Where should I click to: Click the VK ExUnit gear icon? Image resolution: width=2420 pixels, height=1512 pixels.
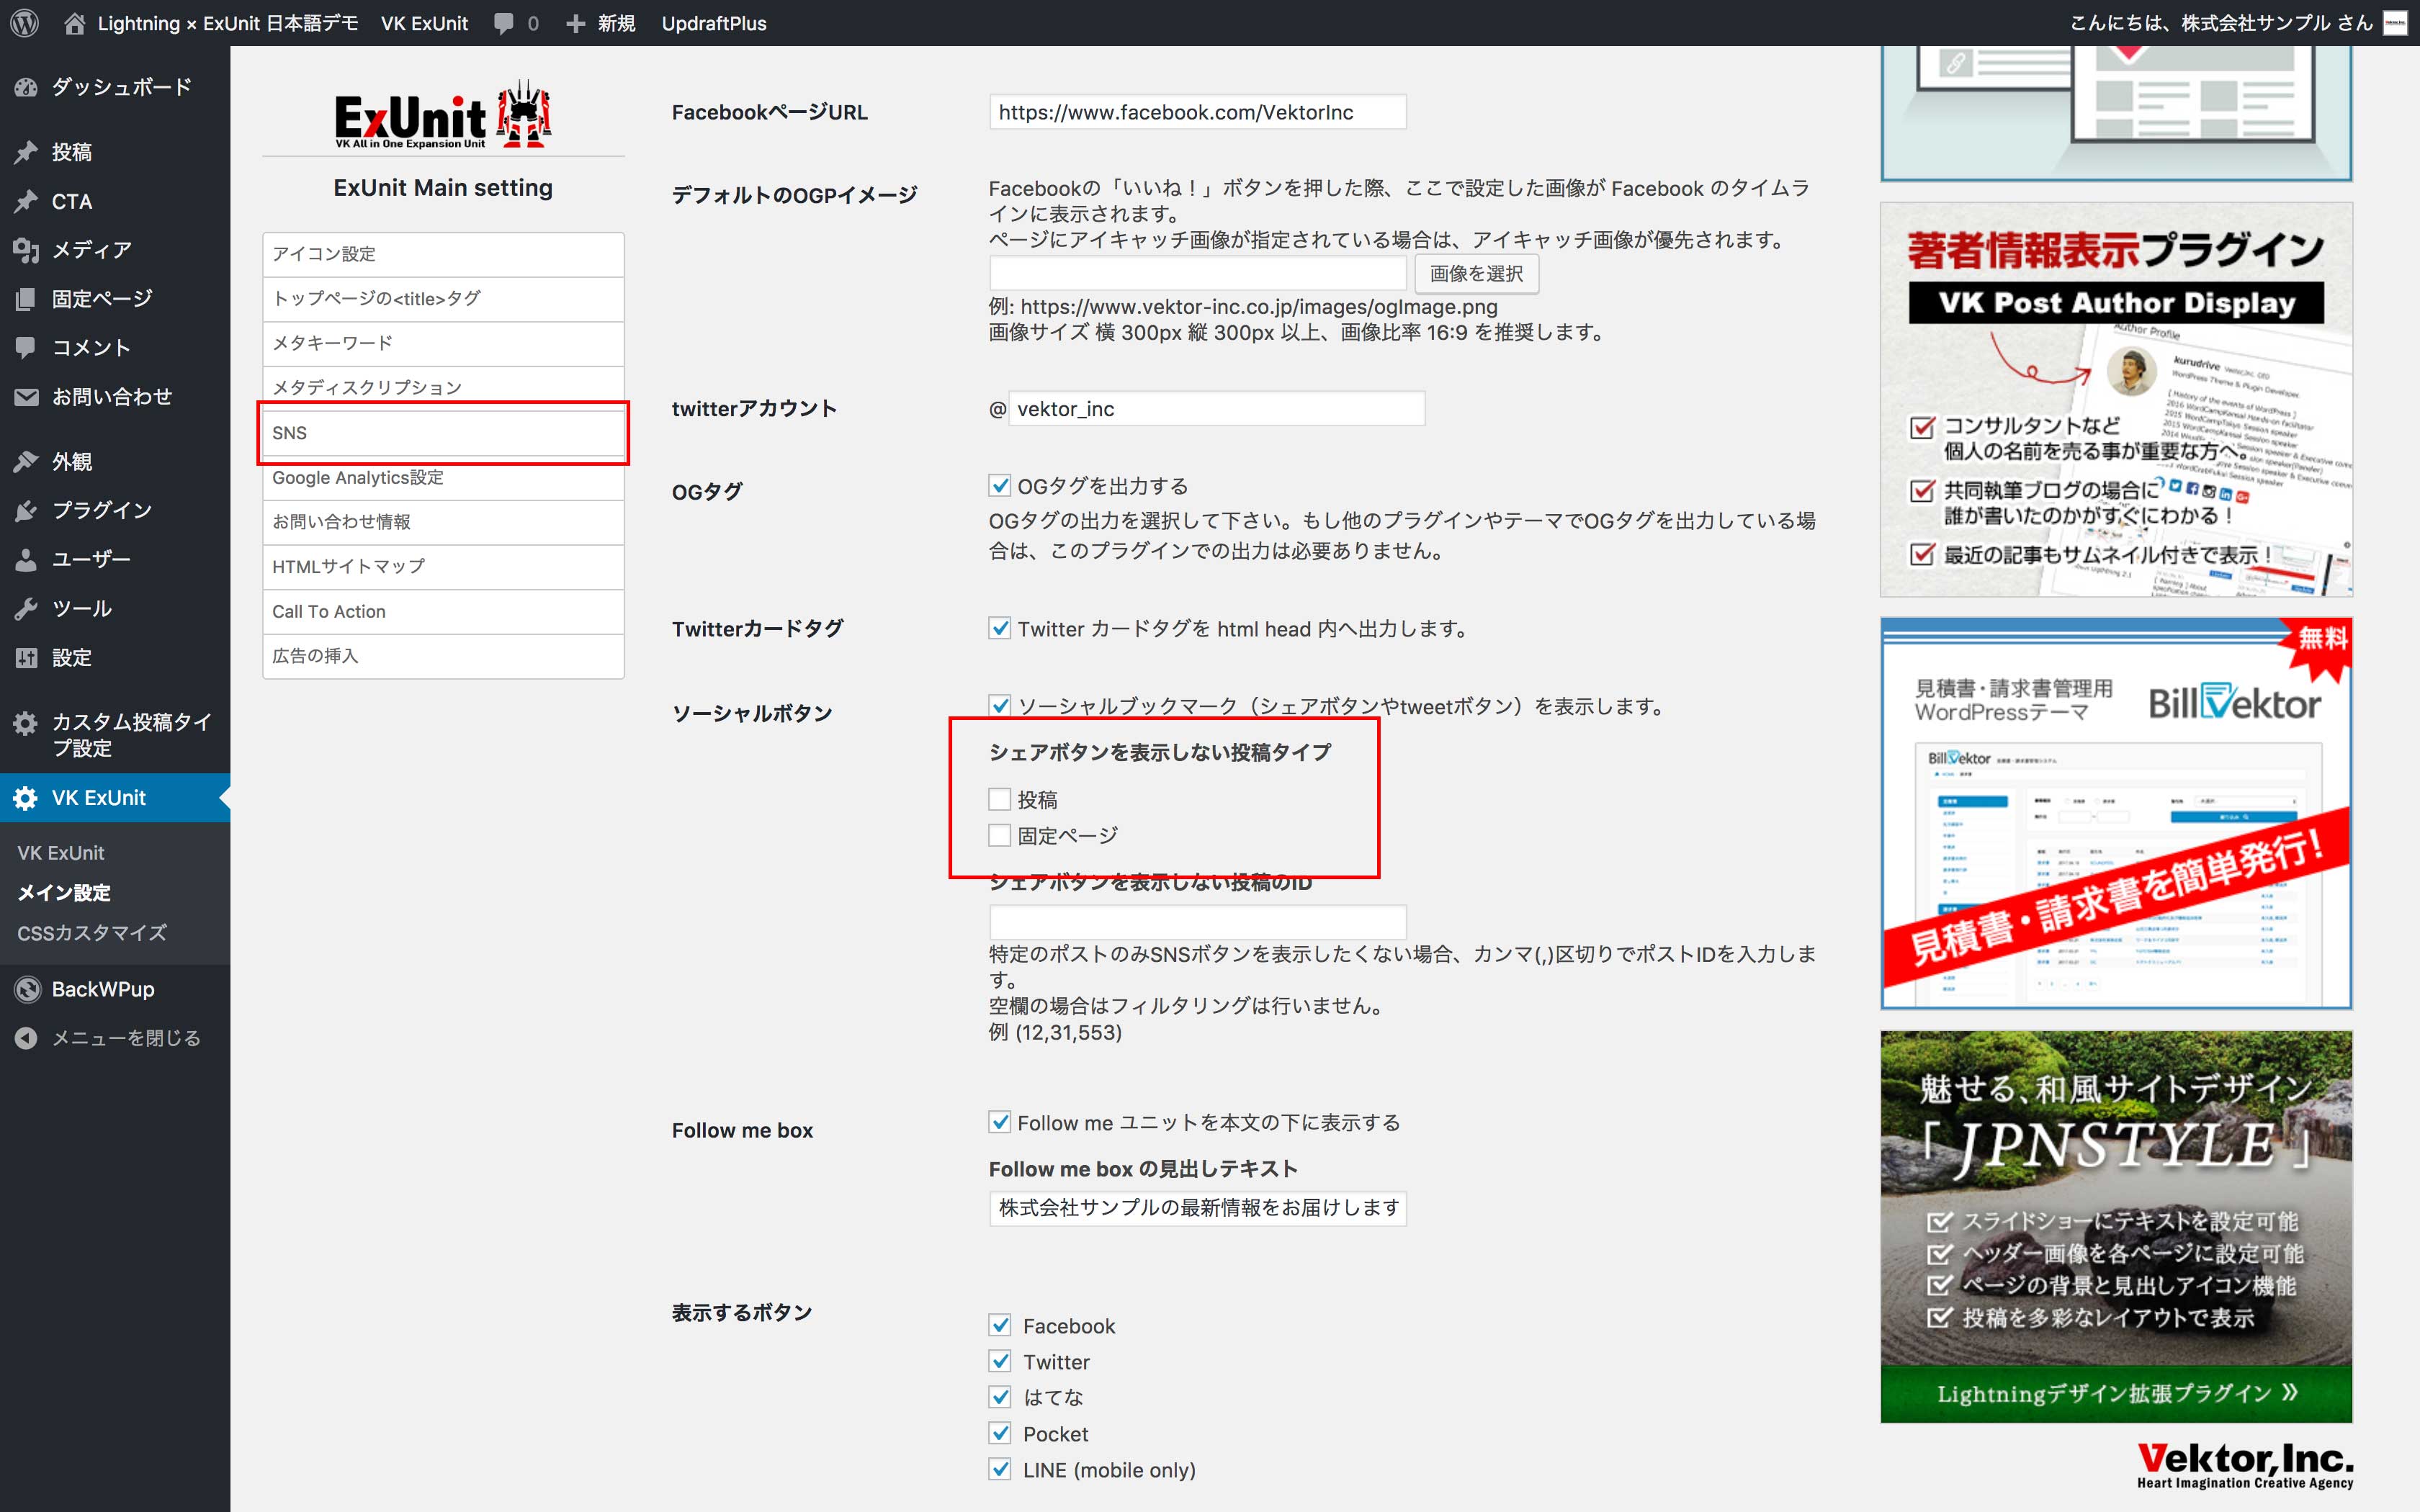[x=26, y=798]
